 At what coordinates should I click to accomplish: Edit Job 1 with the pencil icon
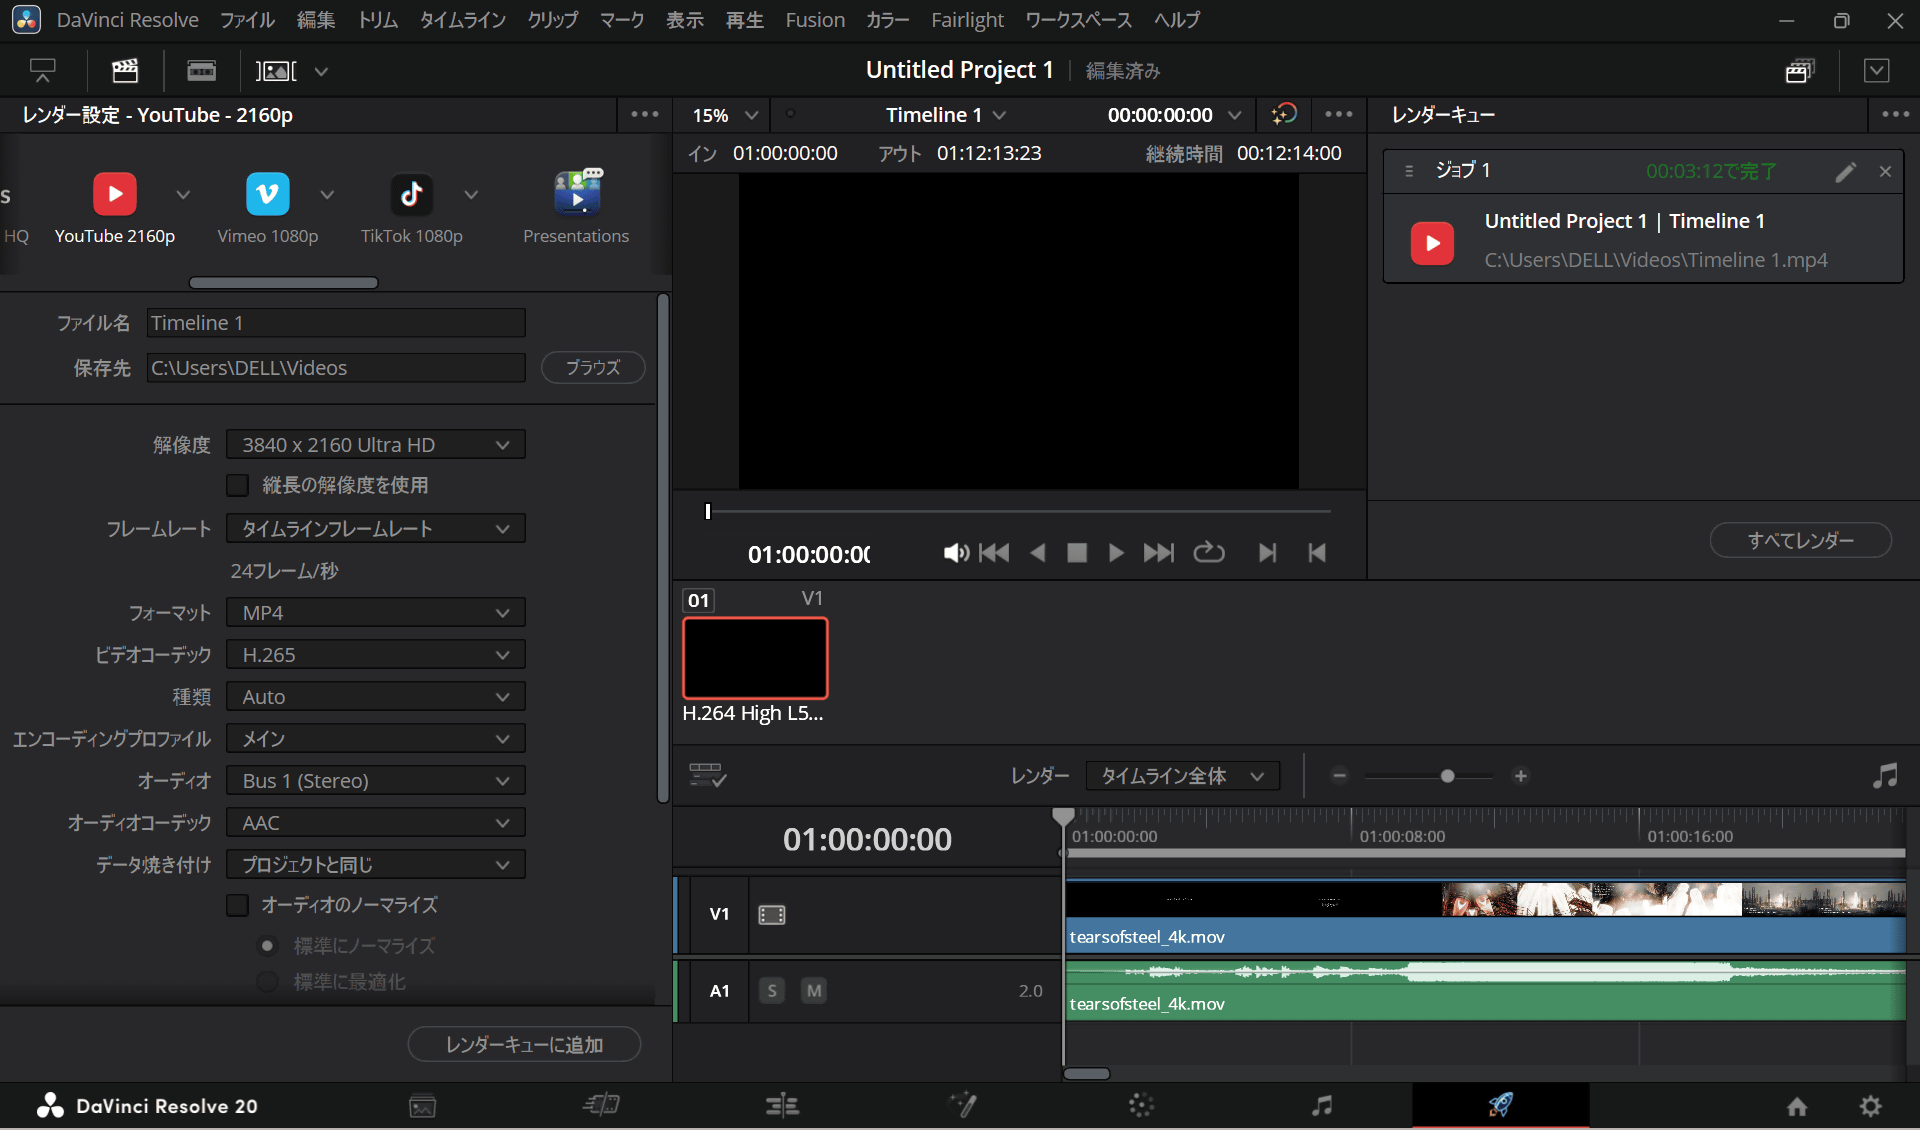(1845, 172)
